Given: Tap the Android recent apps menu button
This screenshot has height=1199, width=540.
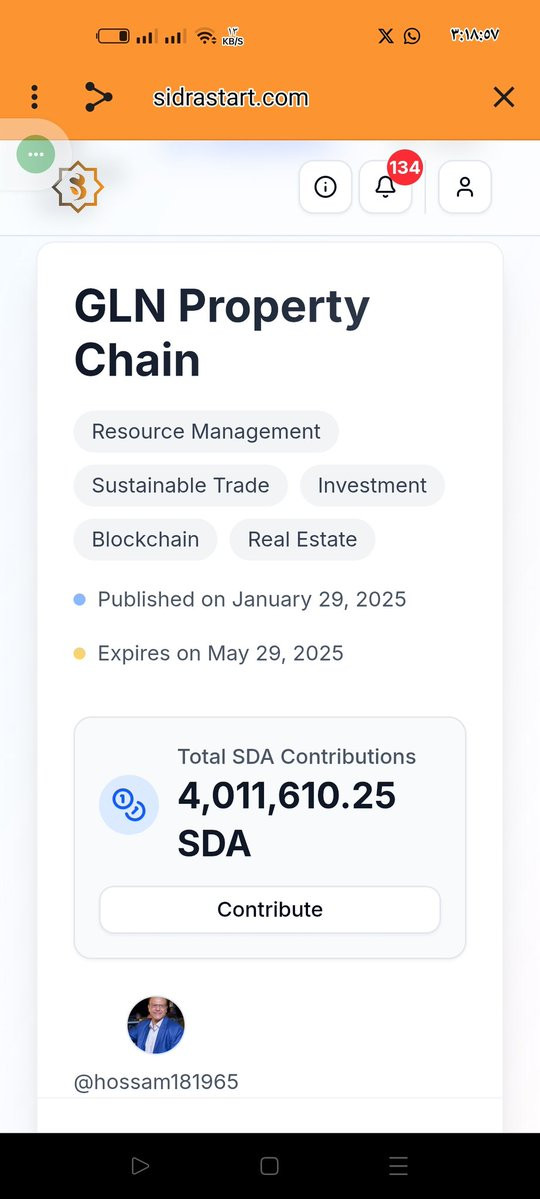Looking at the screenshot, I should [398, 1165].
